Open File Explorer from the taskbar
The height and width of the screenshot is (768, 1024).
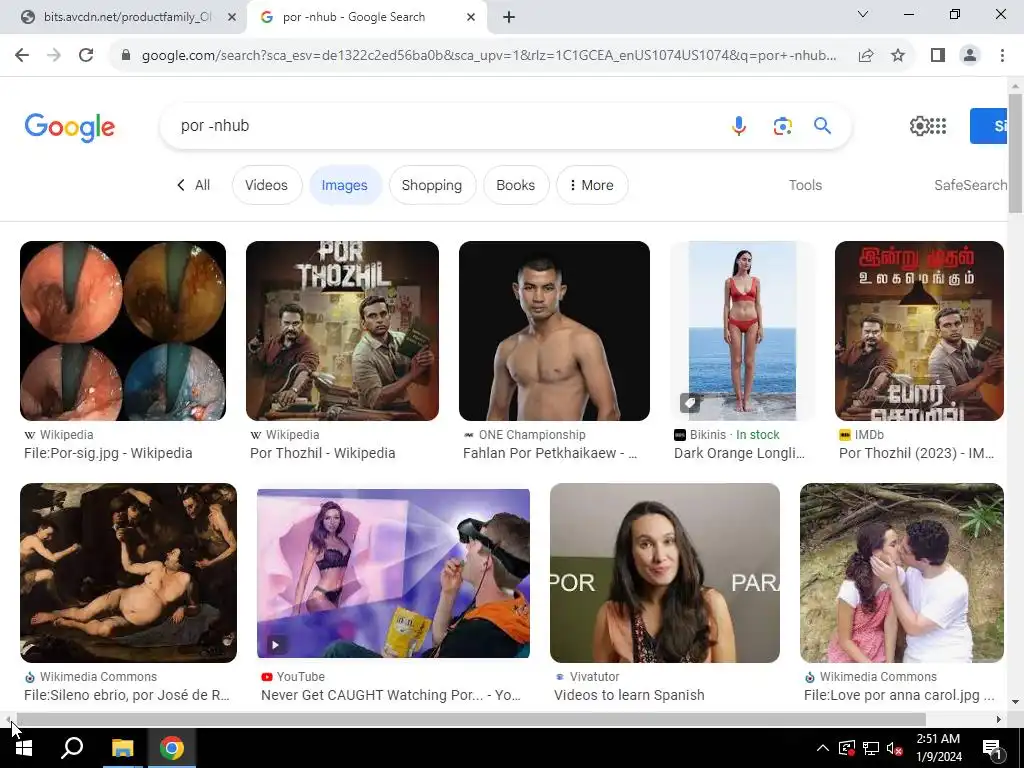tap(122, 748)
